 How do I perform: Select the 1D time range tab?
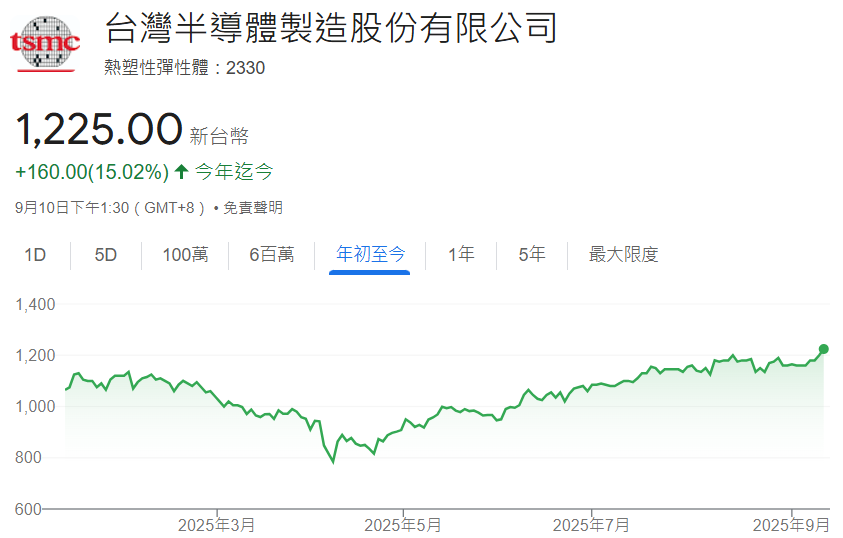coord(35,254)
